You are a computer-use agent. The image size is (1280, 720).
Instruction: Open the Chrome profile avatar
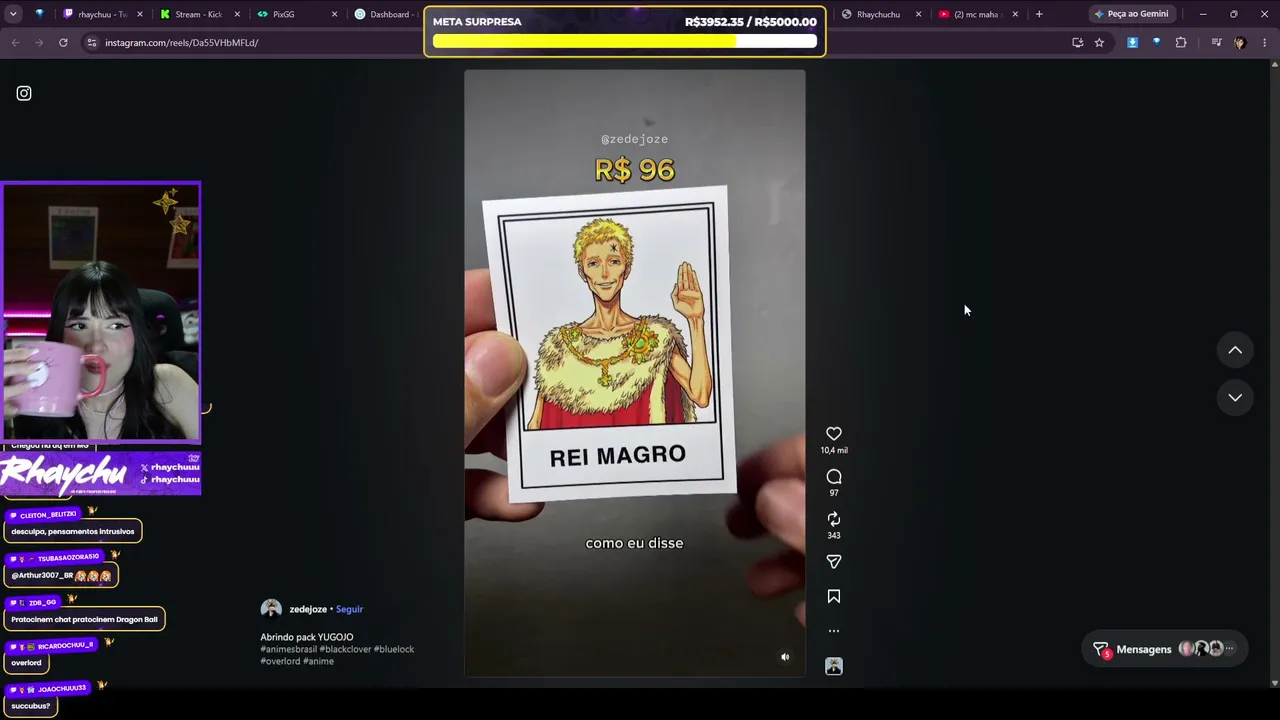pyautogui.click(x=1240, y=43)
